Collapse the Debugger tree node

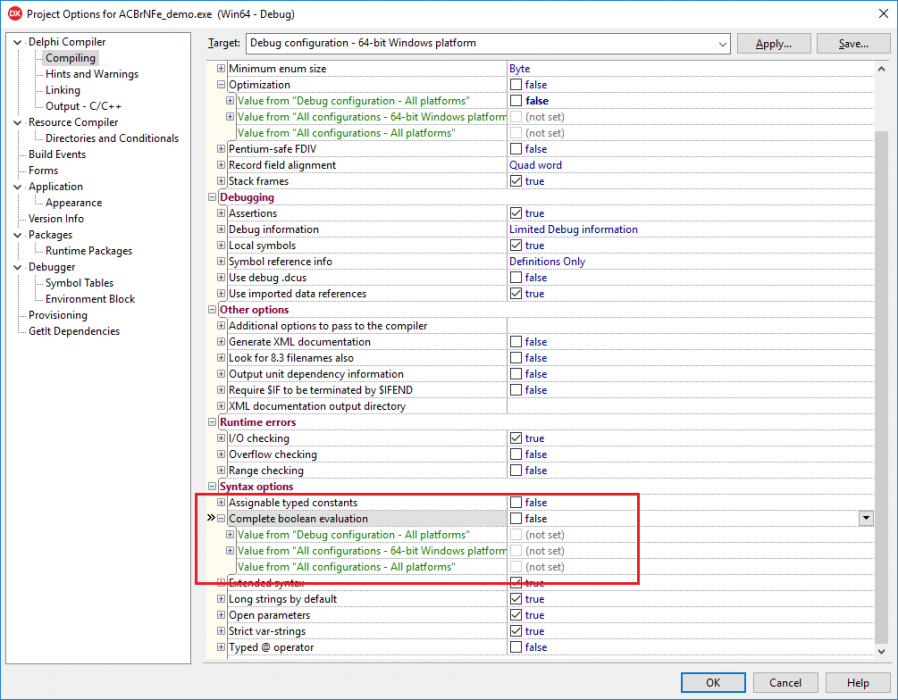[18, 267]
